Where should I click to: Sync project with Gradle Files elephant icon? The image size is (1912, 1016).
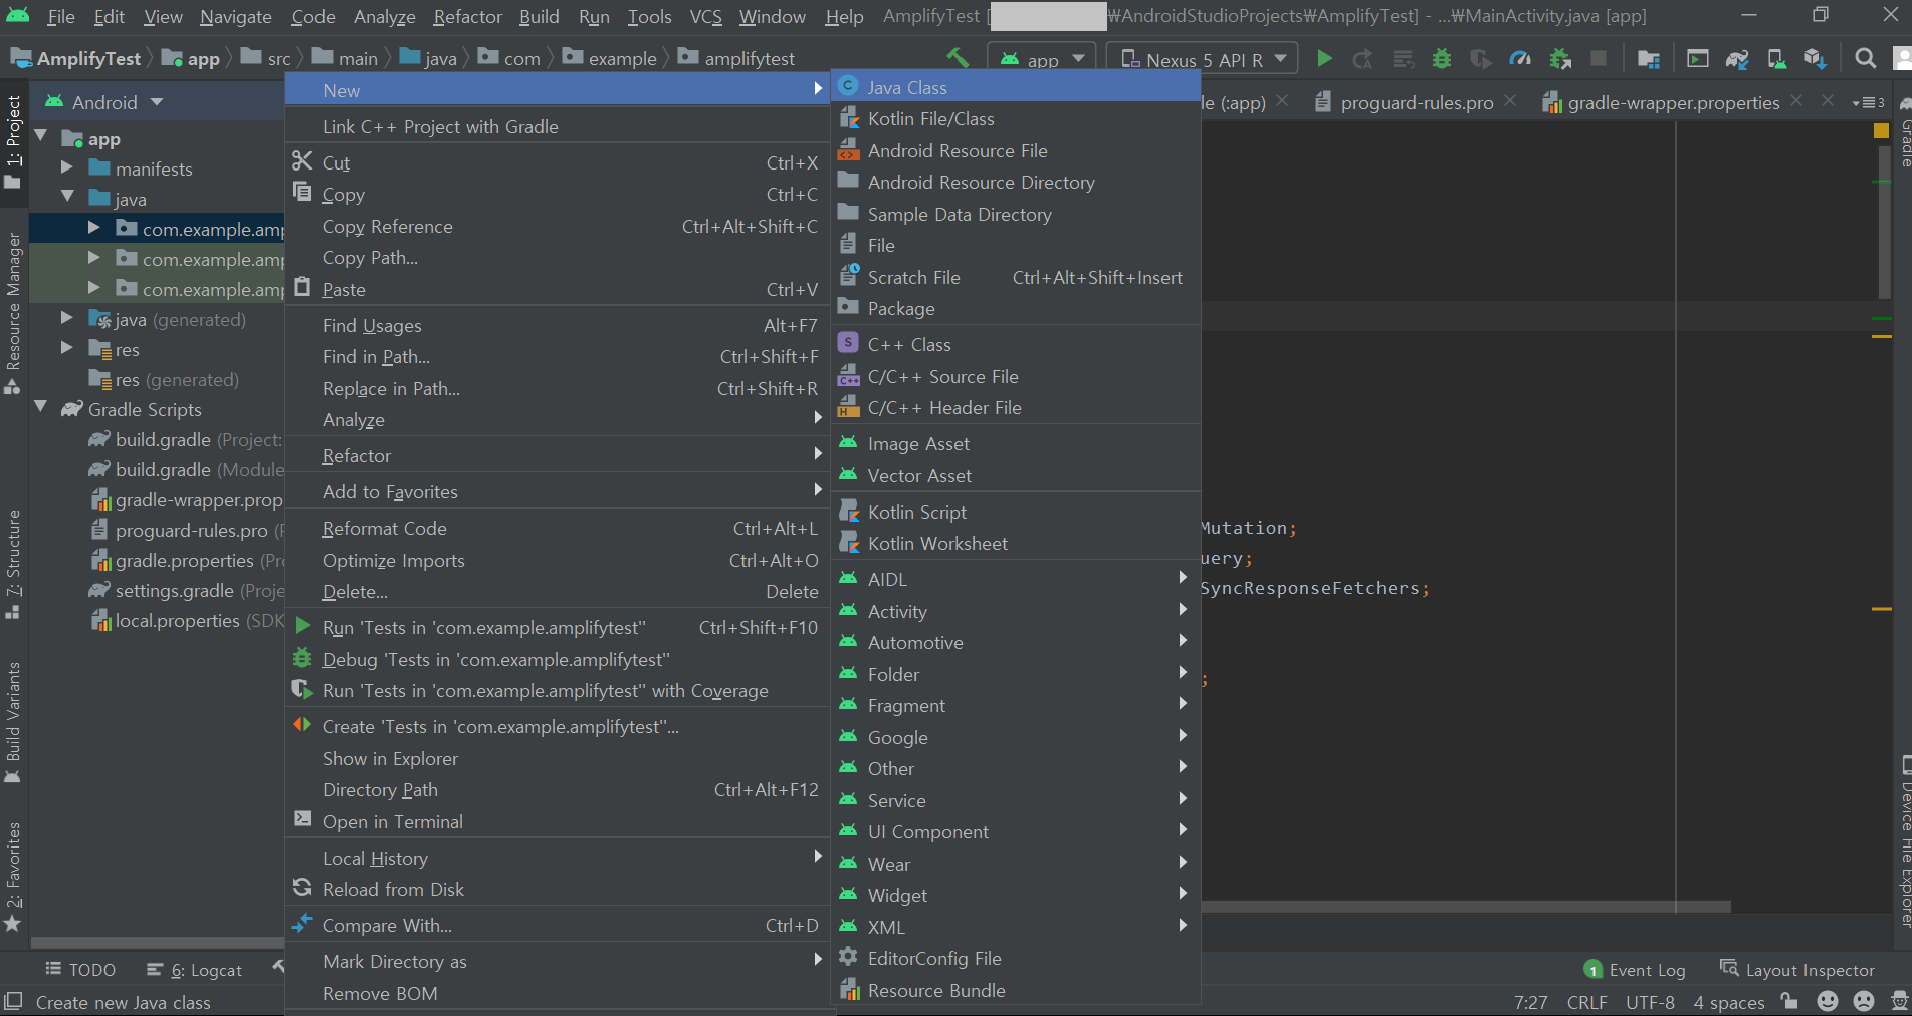(x=1737, y=58)
